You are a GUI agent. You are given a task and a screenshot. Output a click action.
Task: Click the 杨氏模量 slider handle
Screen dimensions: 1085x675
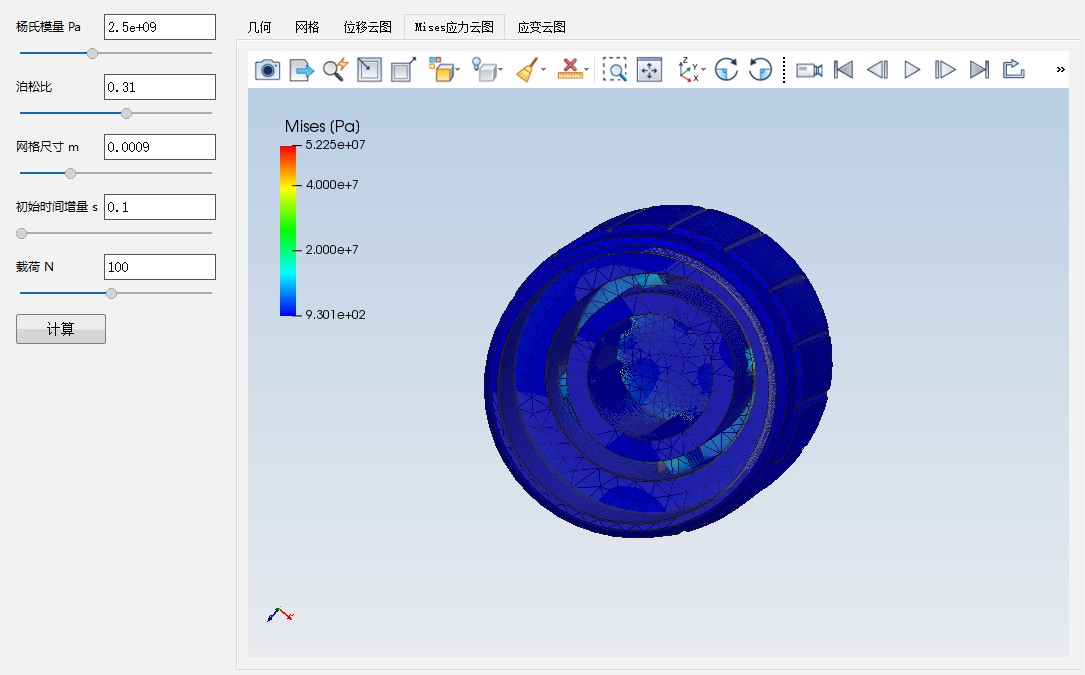point(93,53)
